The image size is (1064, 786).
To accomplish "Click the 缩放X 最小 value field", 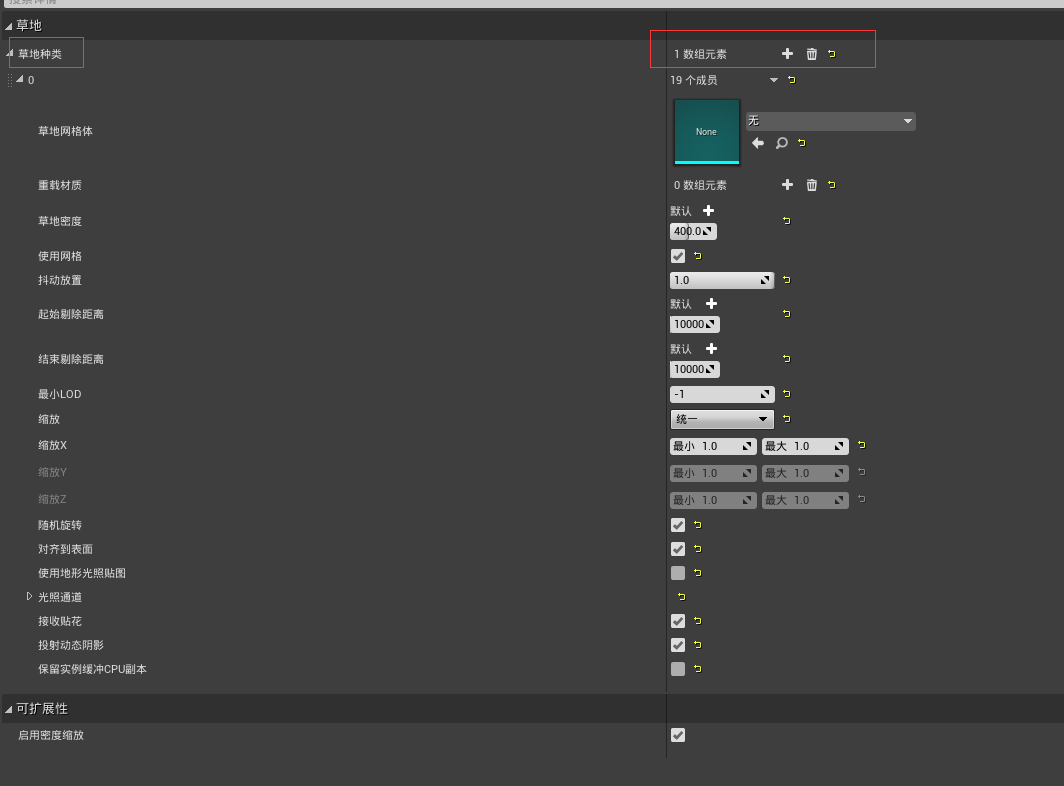I will point(713,446).
